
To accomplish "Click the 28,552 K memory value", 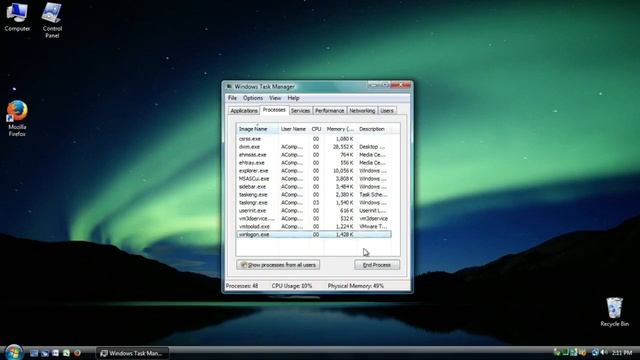I will pos(343,147).
